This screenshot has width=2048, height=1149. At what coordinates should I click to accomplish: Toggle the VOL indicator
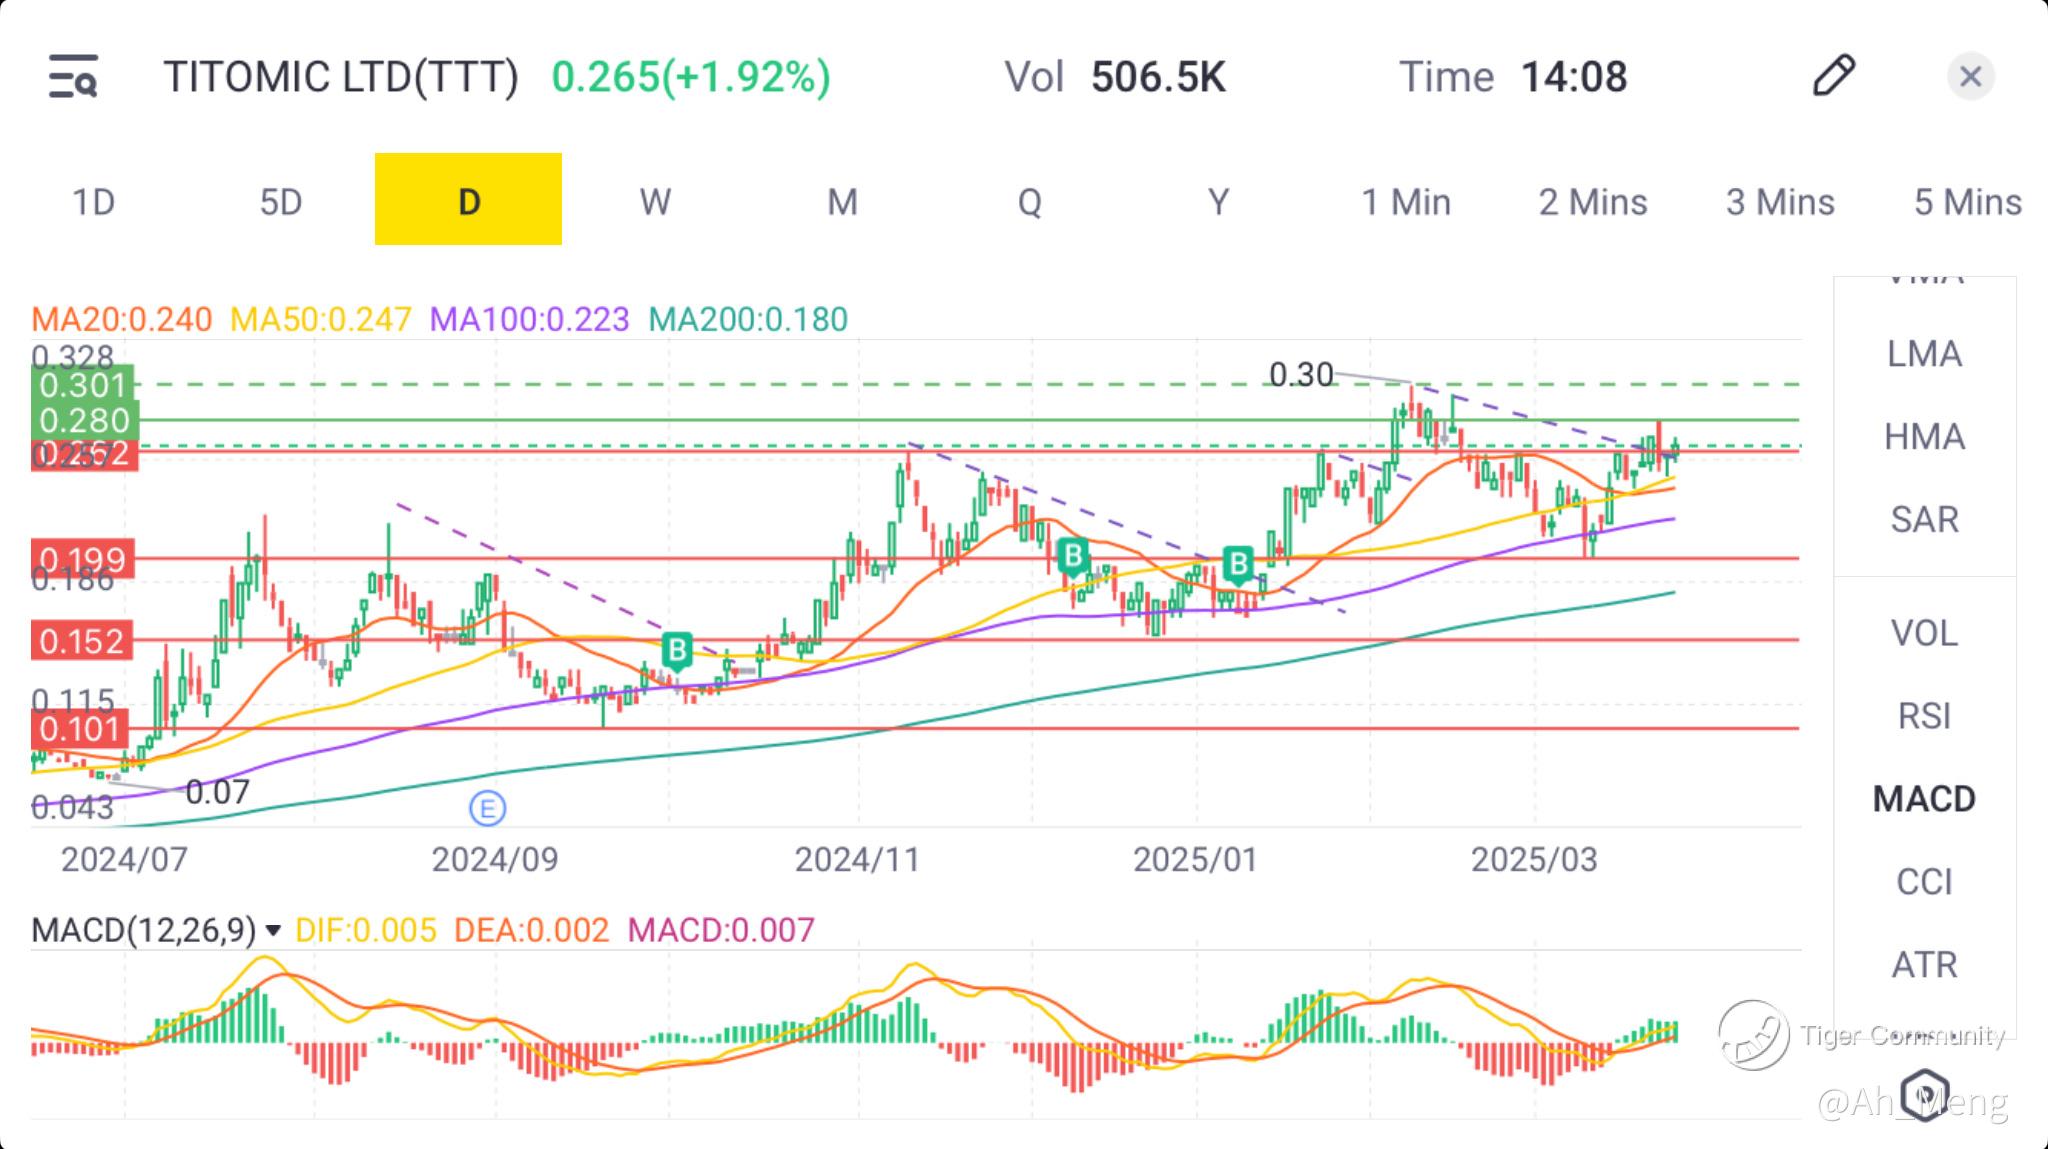(1924, 633)
